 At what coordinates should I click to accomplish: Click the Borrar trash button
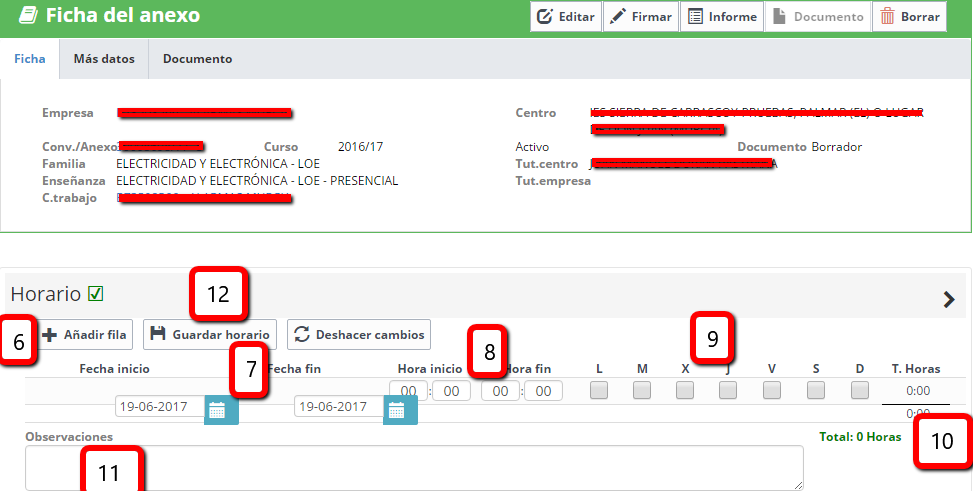pyautogui.click(x=909, y=17)
